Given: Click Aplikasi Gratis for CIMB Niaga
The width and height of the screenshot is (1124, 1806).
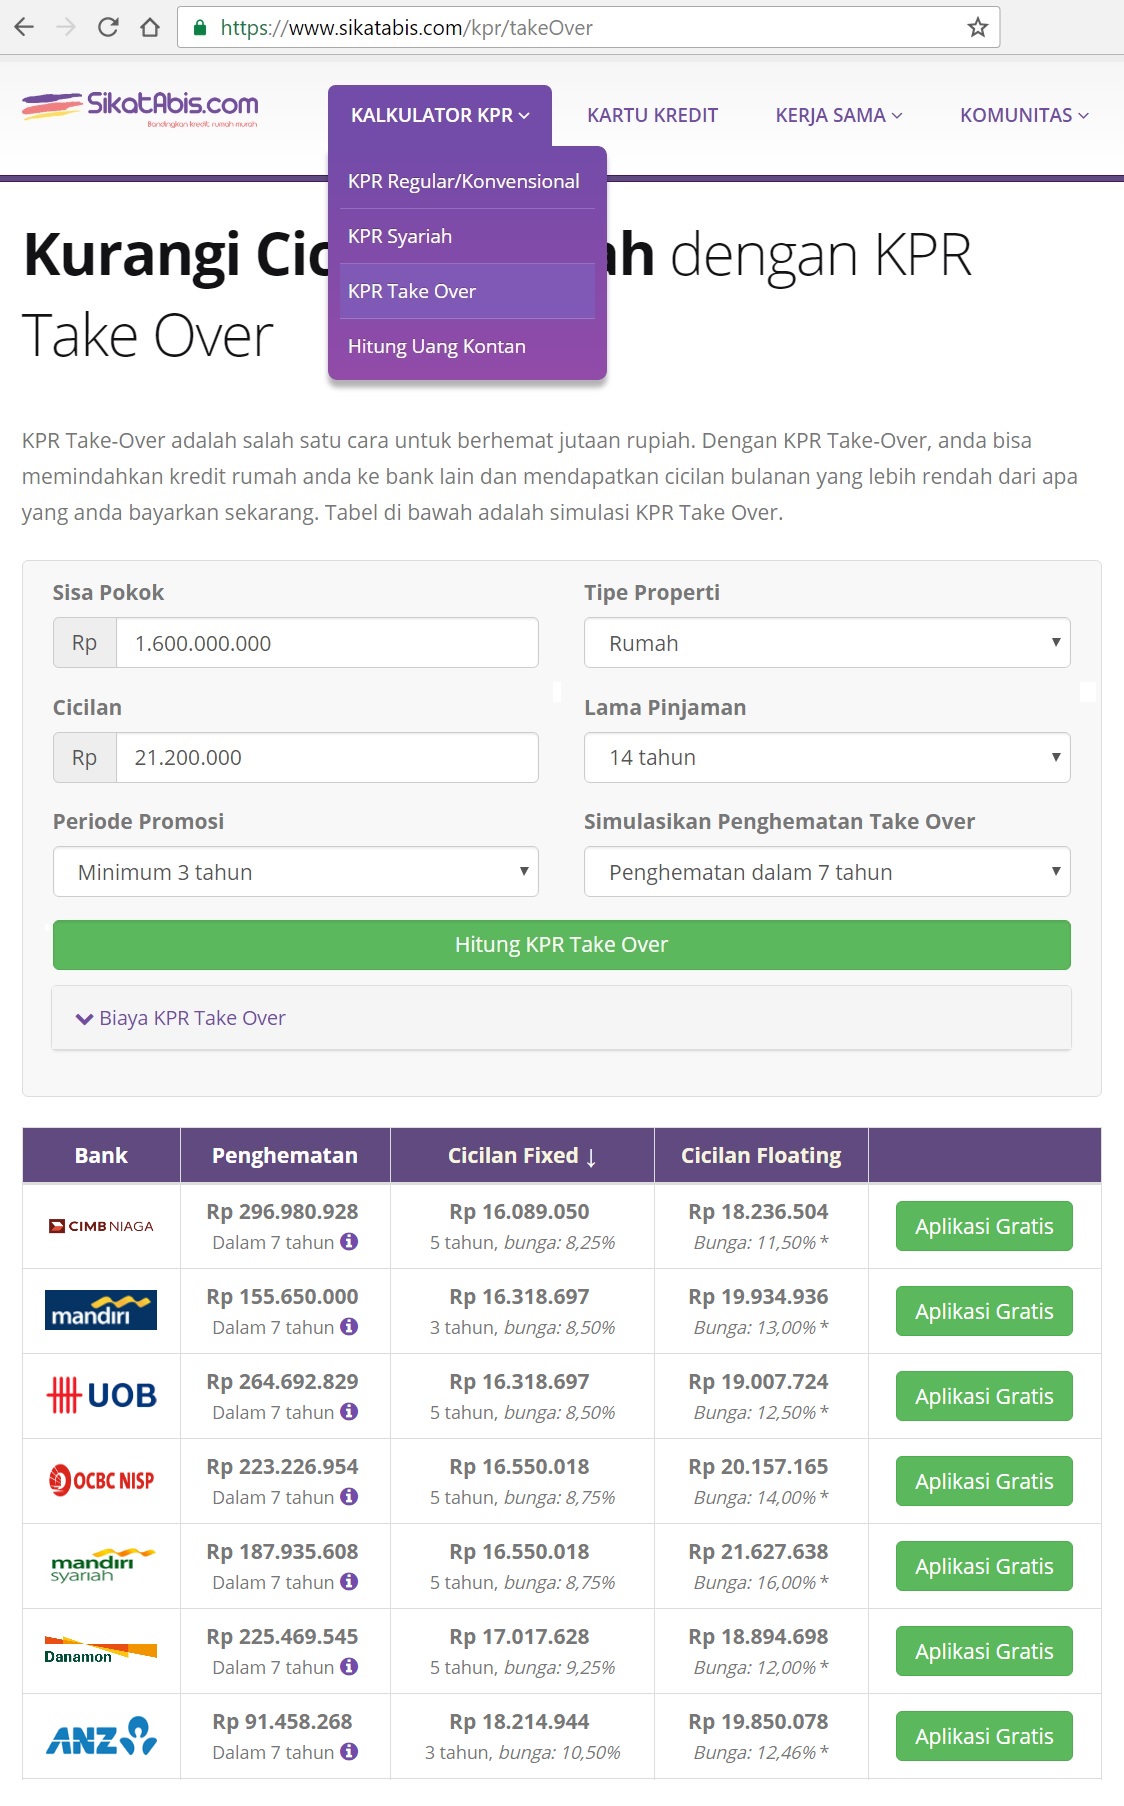Looking at the screenshot, I should [x=984, y=1226].
